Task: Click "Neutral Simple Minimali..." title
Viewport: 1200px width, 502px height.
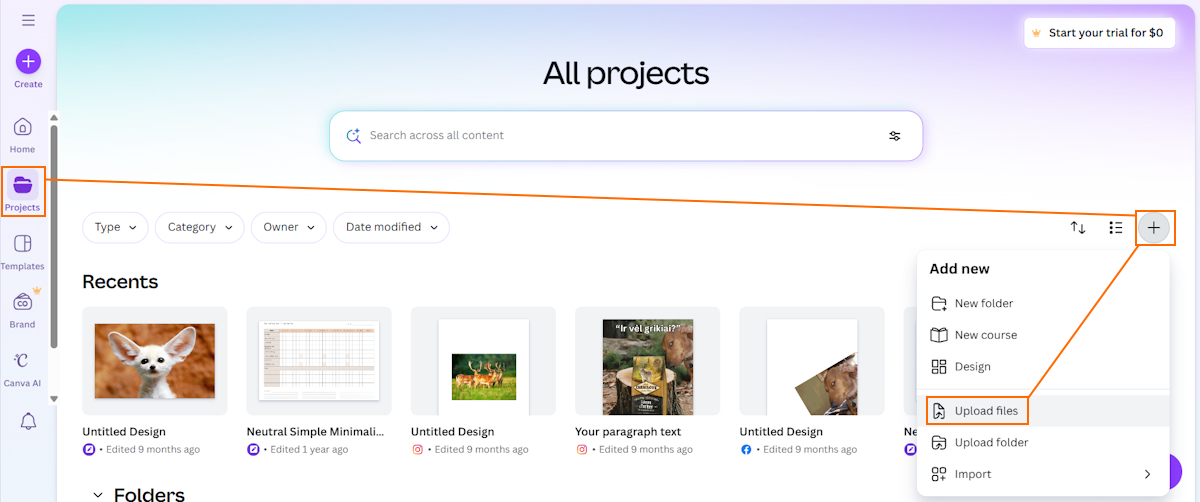Action: [315, 432]
